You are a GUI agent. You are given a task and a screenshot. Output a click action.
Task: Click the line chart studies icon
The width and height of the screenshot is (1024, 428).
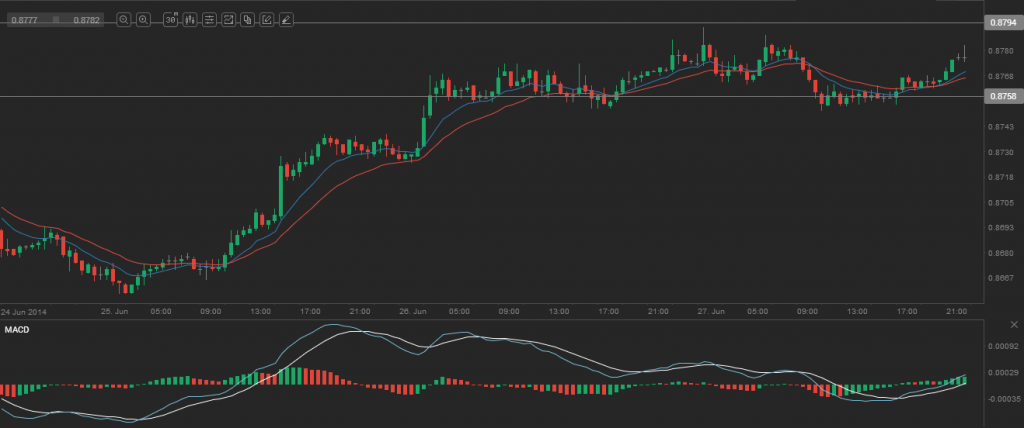(x=228, y=19)
